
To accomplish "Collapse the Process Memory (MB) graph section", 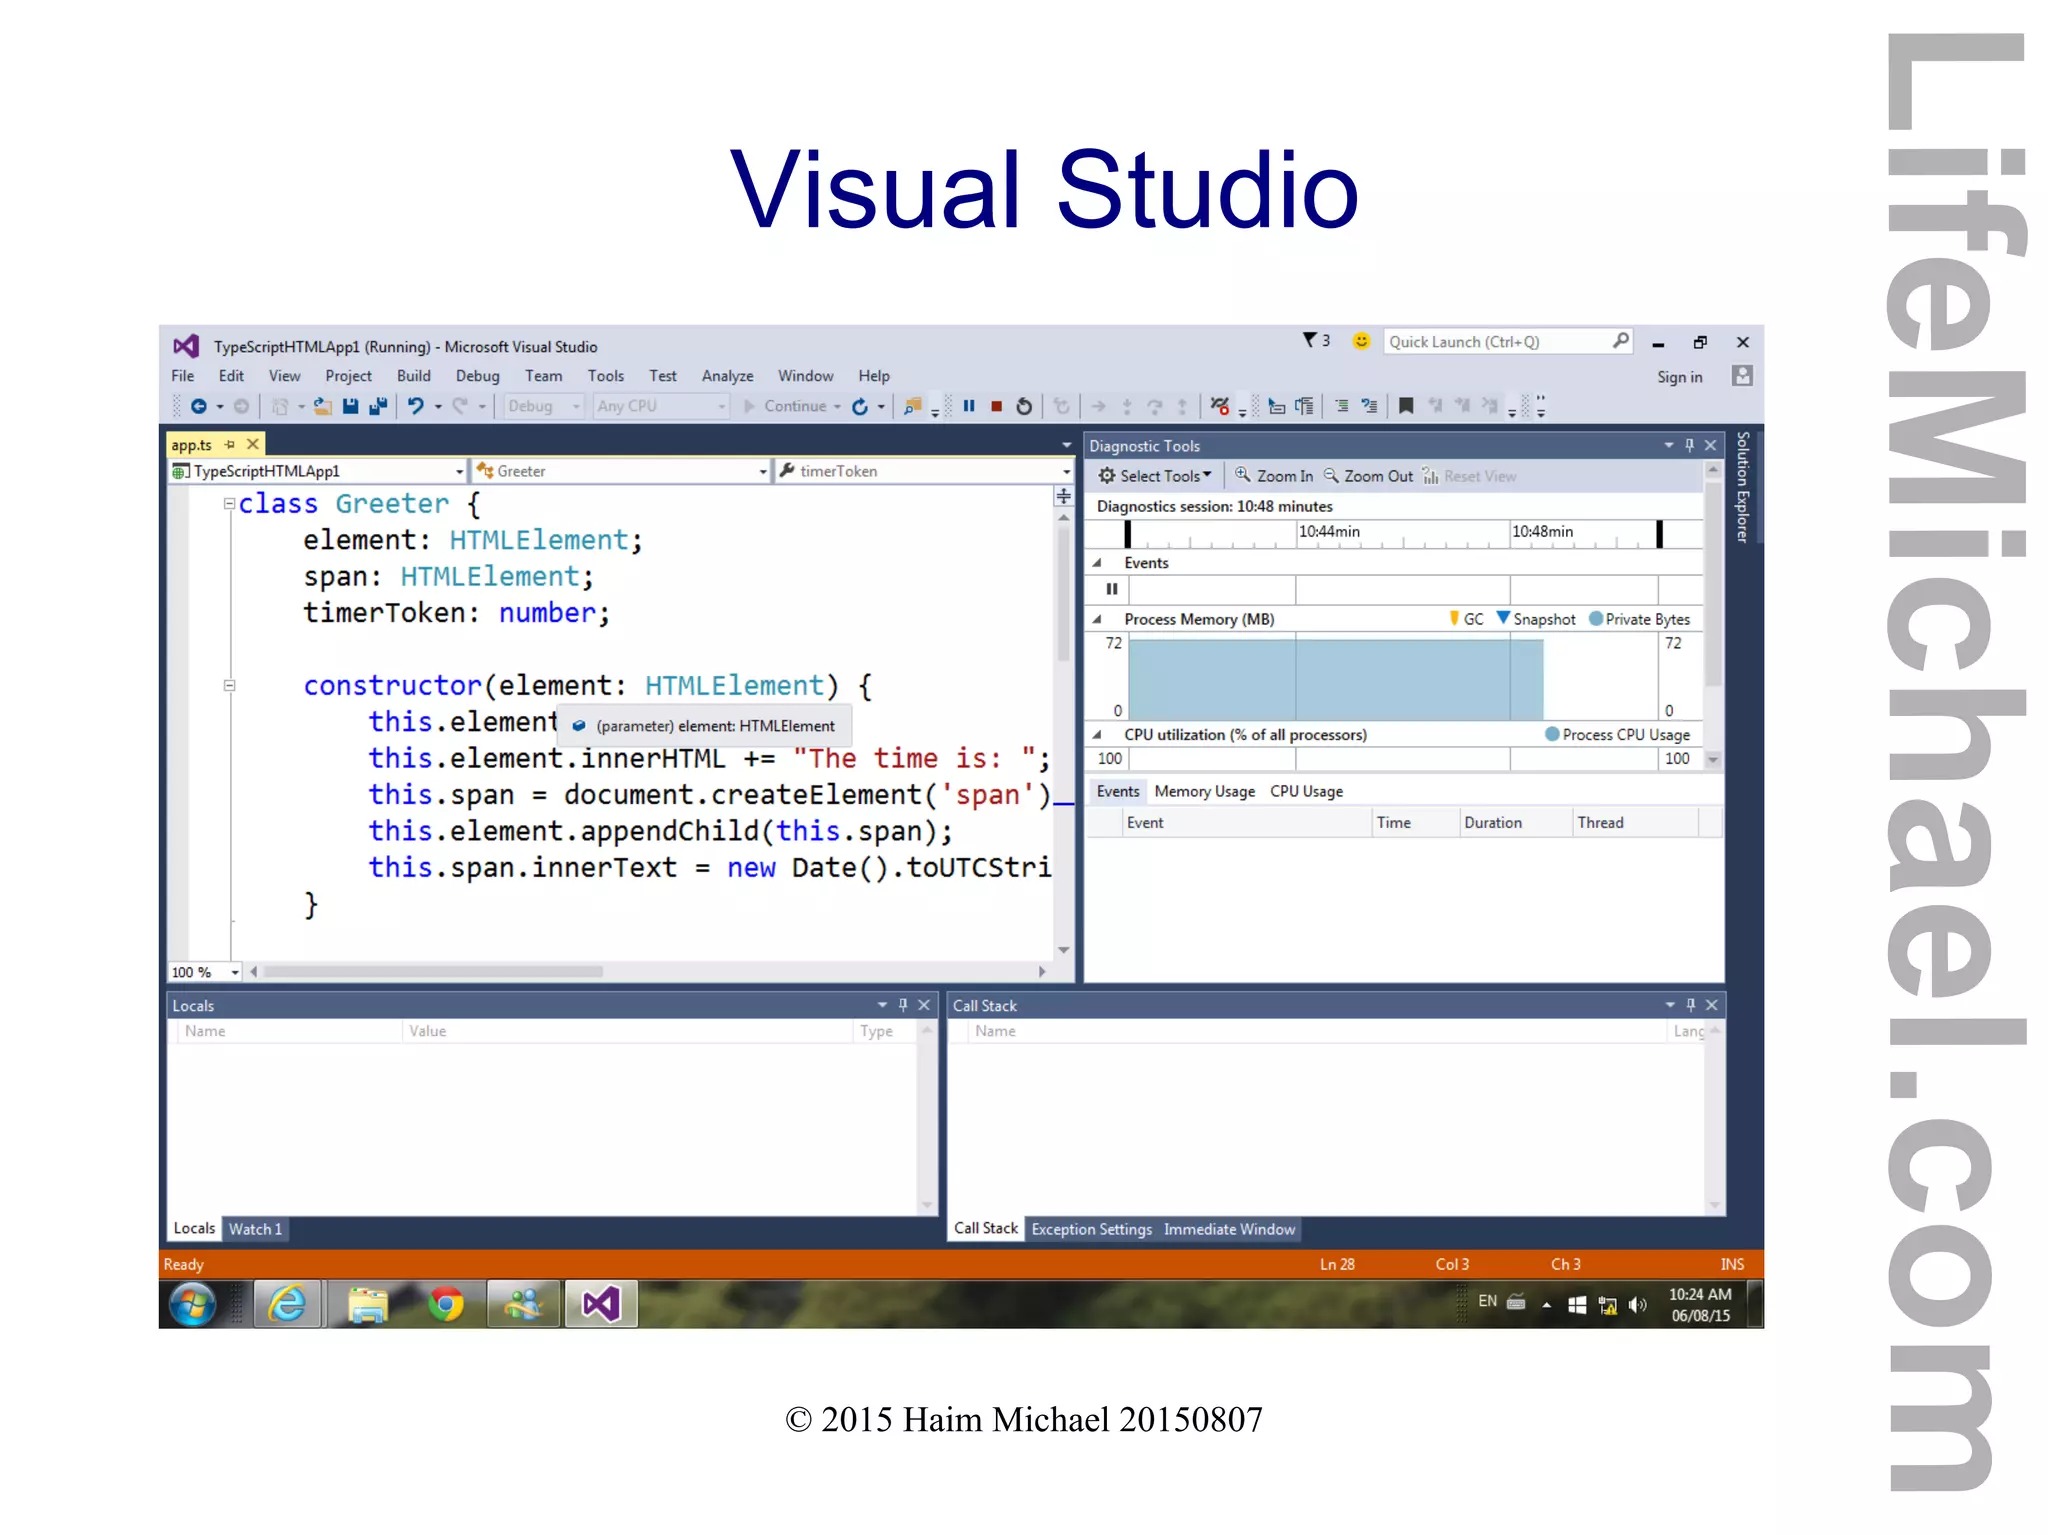I will 1098,620.
